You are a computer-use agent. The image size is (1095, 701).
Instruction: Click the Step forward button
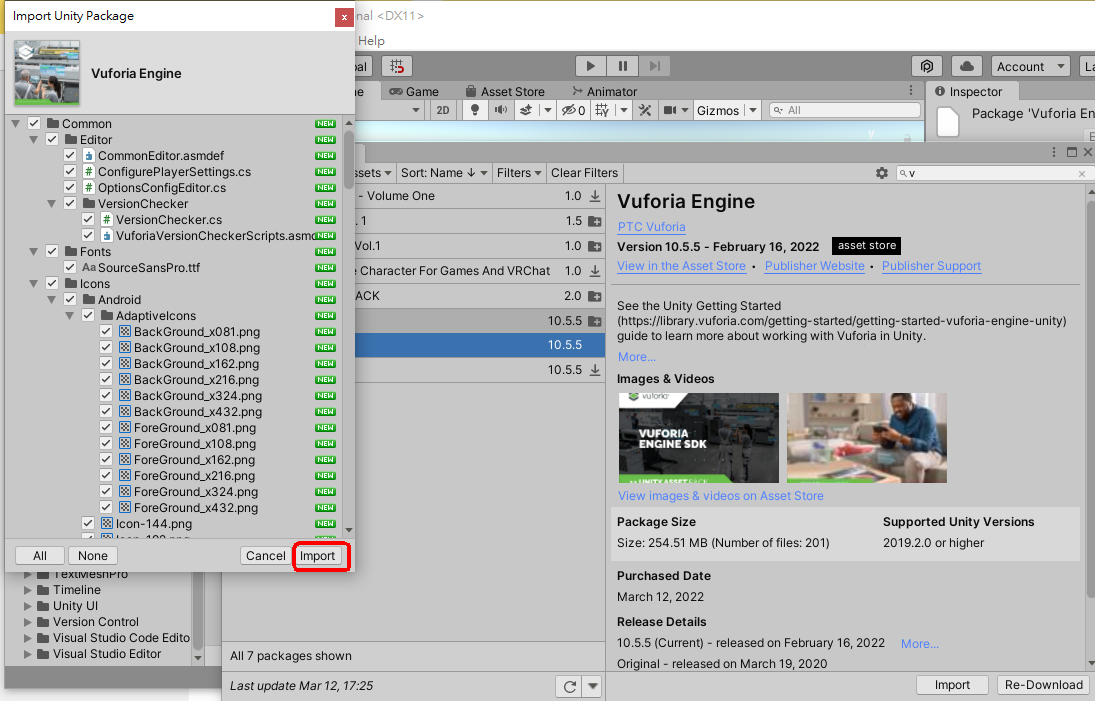[x=654, y=66]
